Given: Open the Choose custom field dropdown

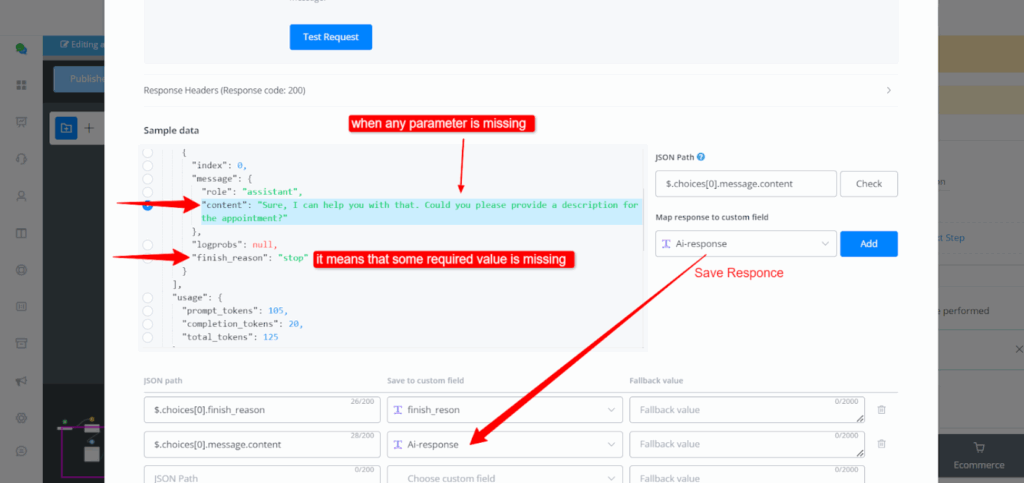Looking at the screenshot, I should 501,477.
